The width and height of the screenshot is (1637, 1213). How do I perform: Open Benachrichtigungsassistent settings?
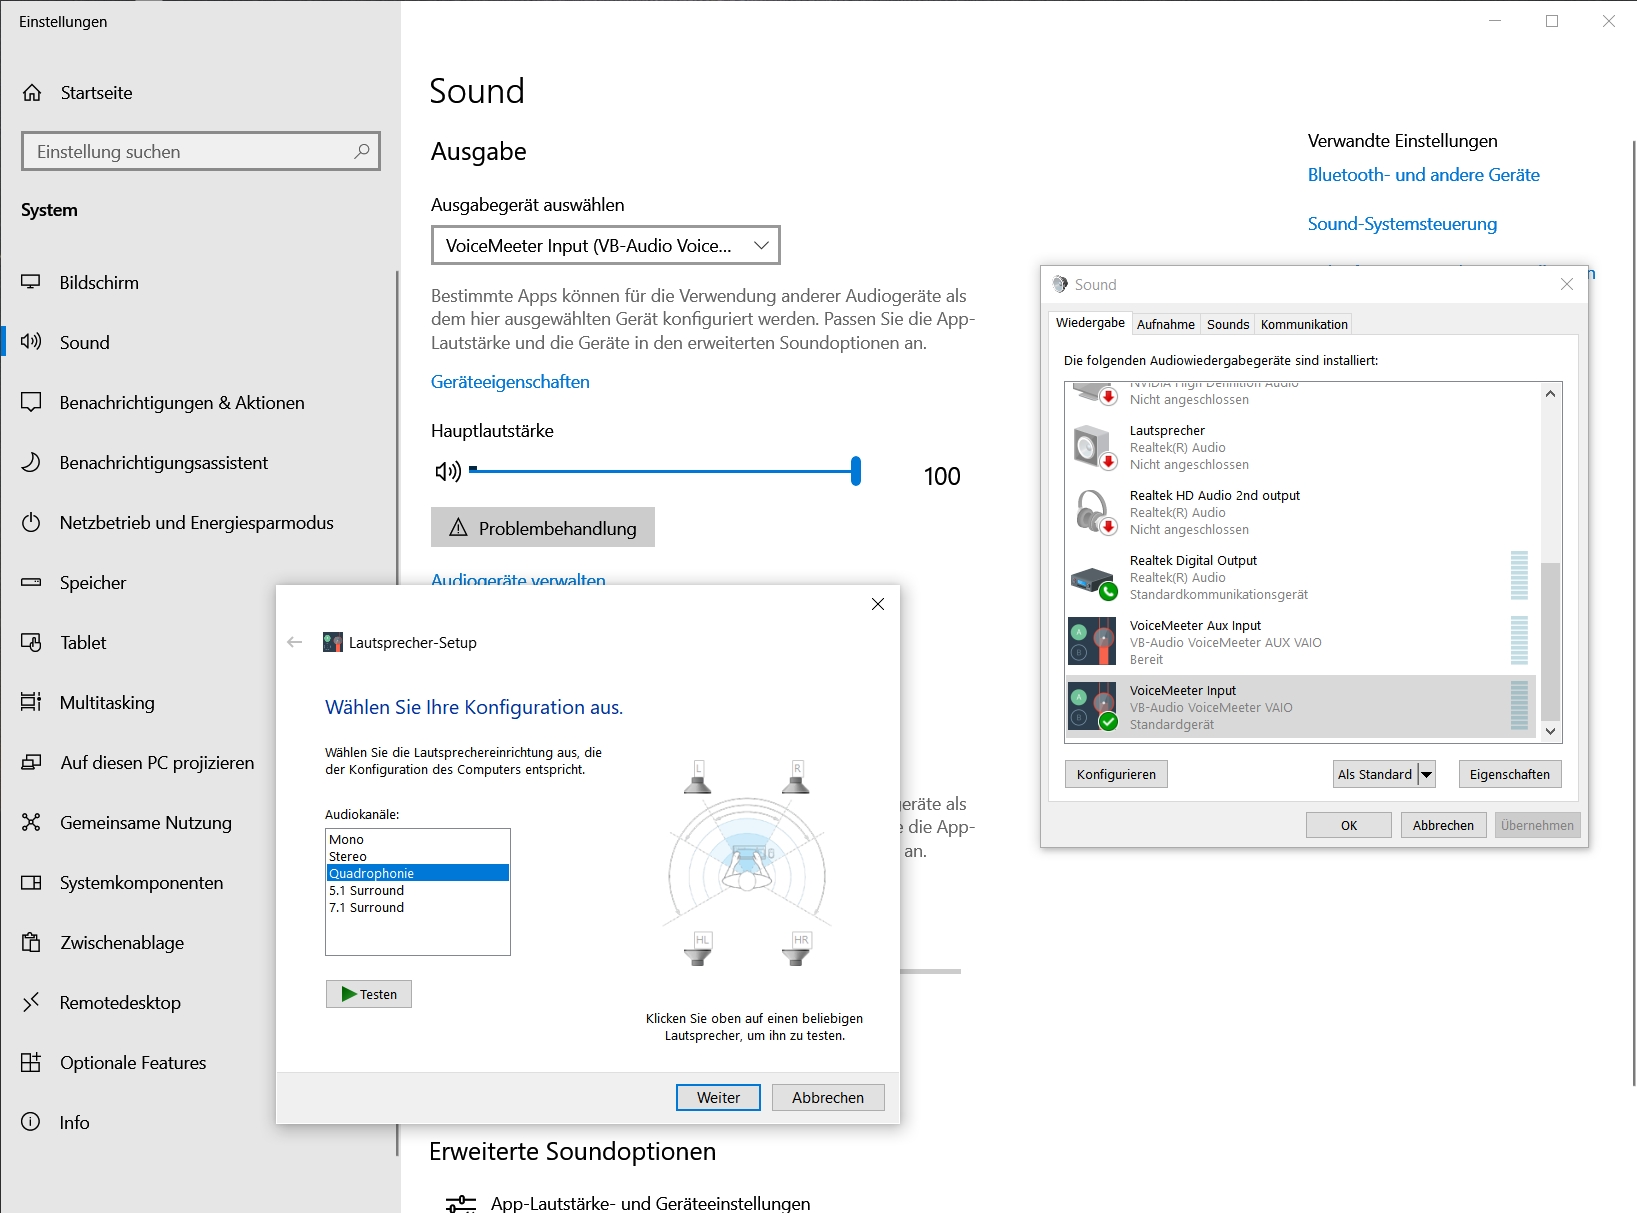point(164,463)
